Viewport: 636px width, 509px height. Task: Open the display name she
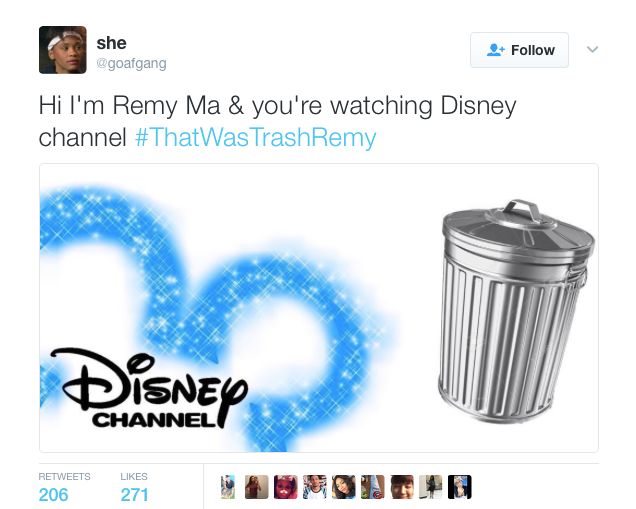click(x=112, y=43)
